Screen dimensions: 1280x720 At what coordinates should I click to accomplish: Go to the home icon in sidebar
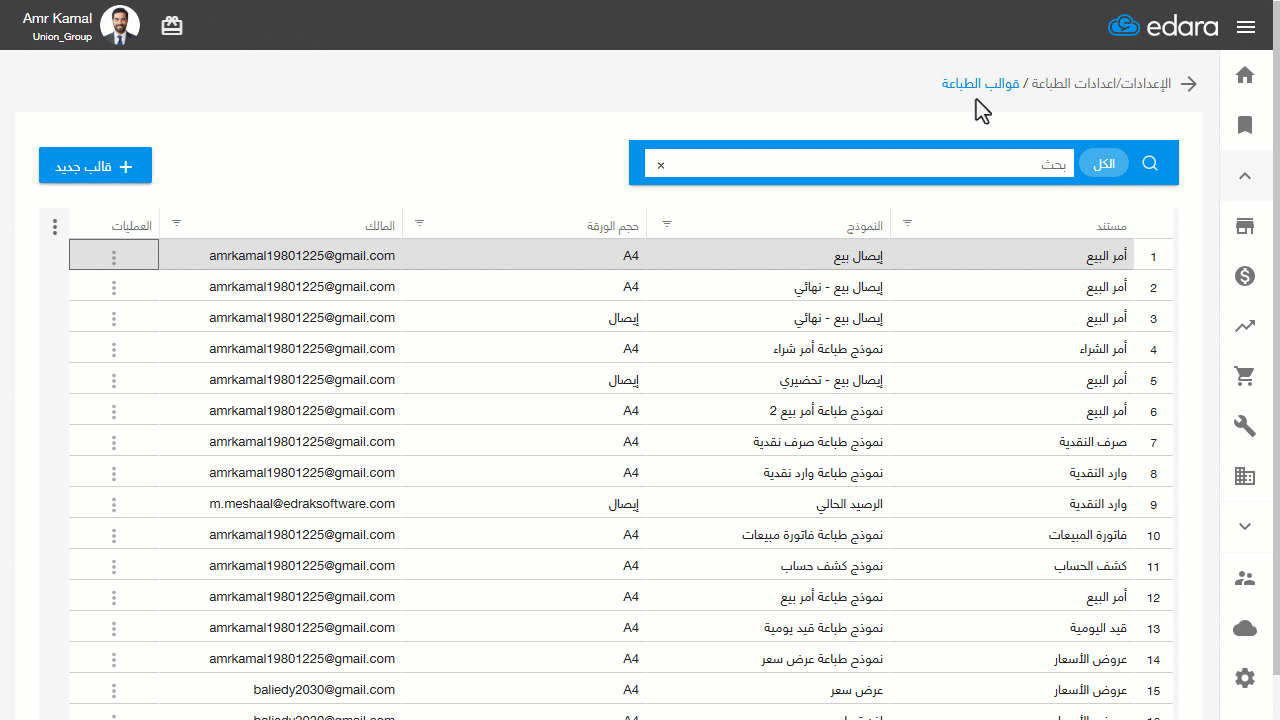(x=1245, y=75)
